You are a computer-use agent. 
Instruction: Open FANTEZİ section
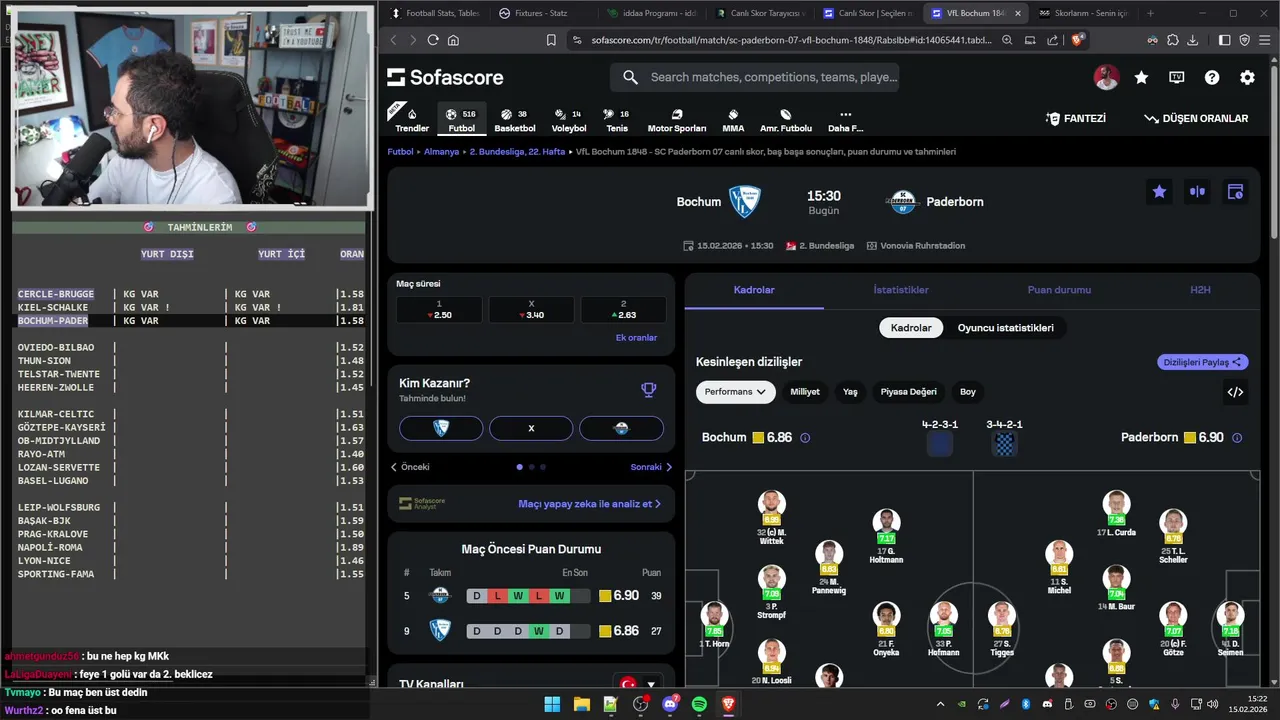coord(1076,118)
